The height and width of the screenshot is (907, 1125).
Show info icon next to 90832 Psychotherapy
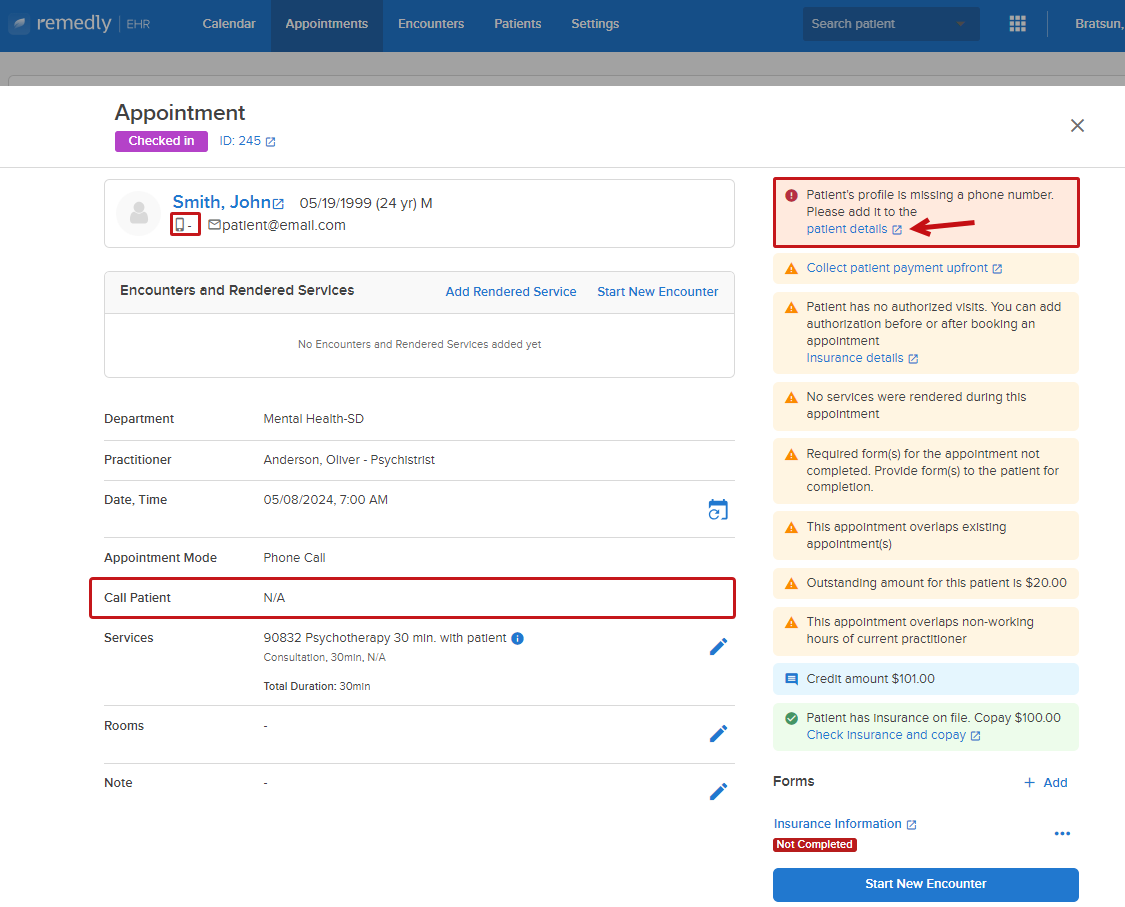(x=517, y=639)
